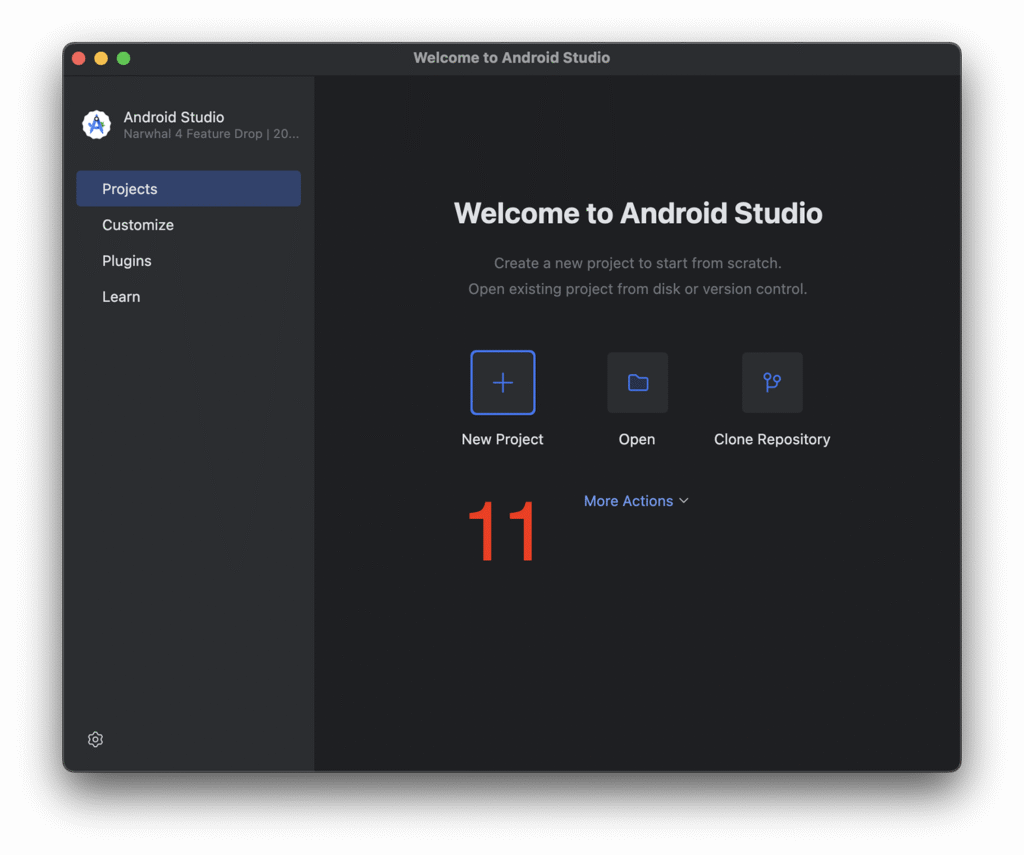Click the New Project text label
The width and height of the screenshot is (1024, 855).
(503, 440)
